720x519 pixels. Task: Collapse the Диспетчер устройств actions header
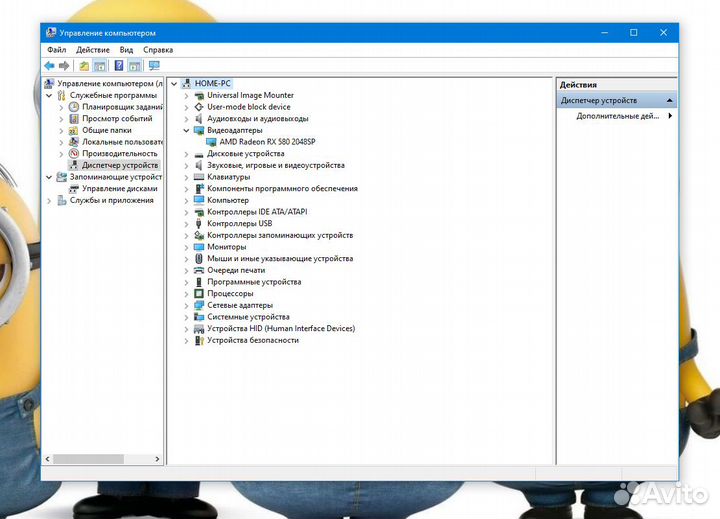[669, 101]
